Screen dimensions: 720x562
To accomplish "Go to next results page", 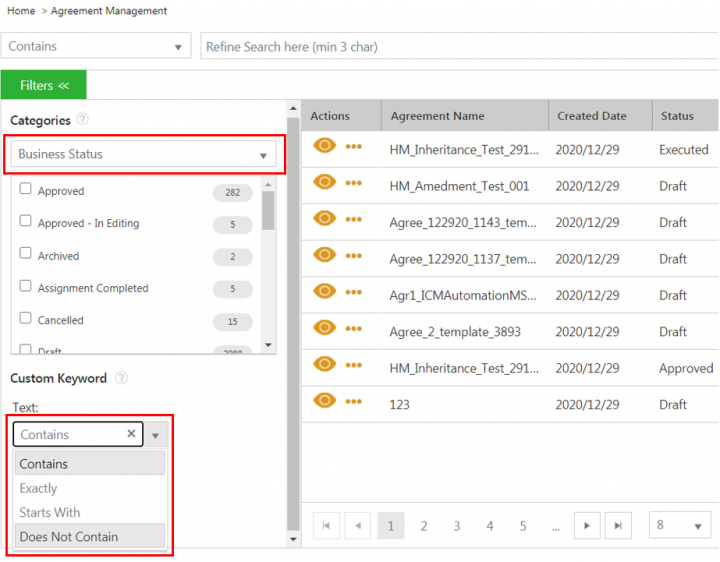I will (x=587, y=525).
